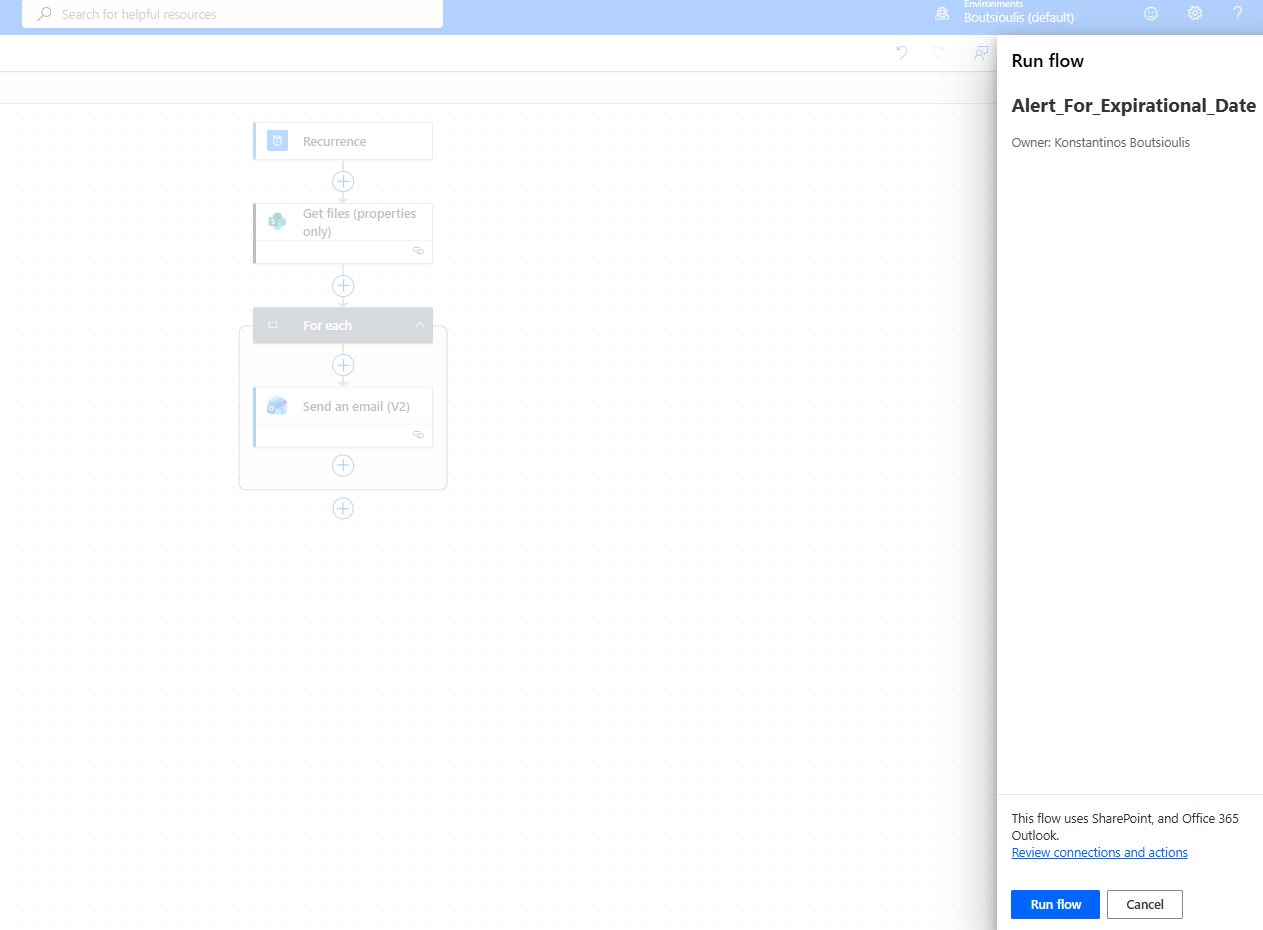Select the Recurrence trigger clock icon
Viewport: 1263px width, 930px height.
pyautogui.click(x=277, y=141)
